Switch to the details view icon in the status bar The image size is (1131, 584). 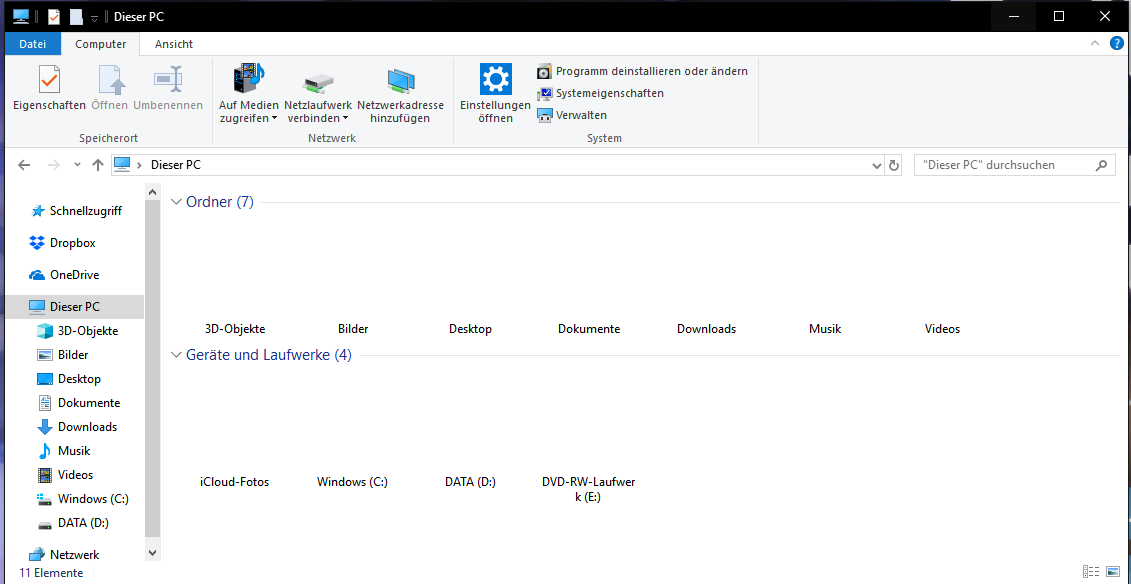tap(1089, 572)
